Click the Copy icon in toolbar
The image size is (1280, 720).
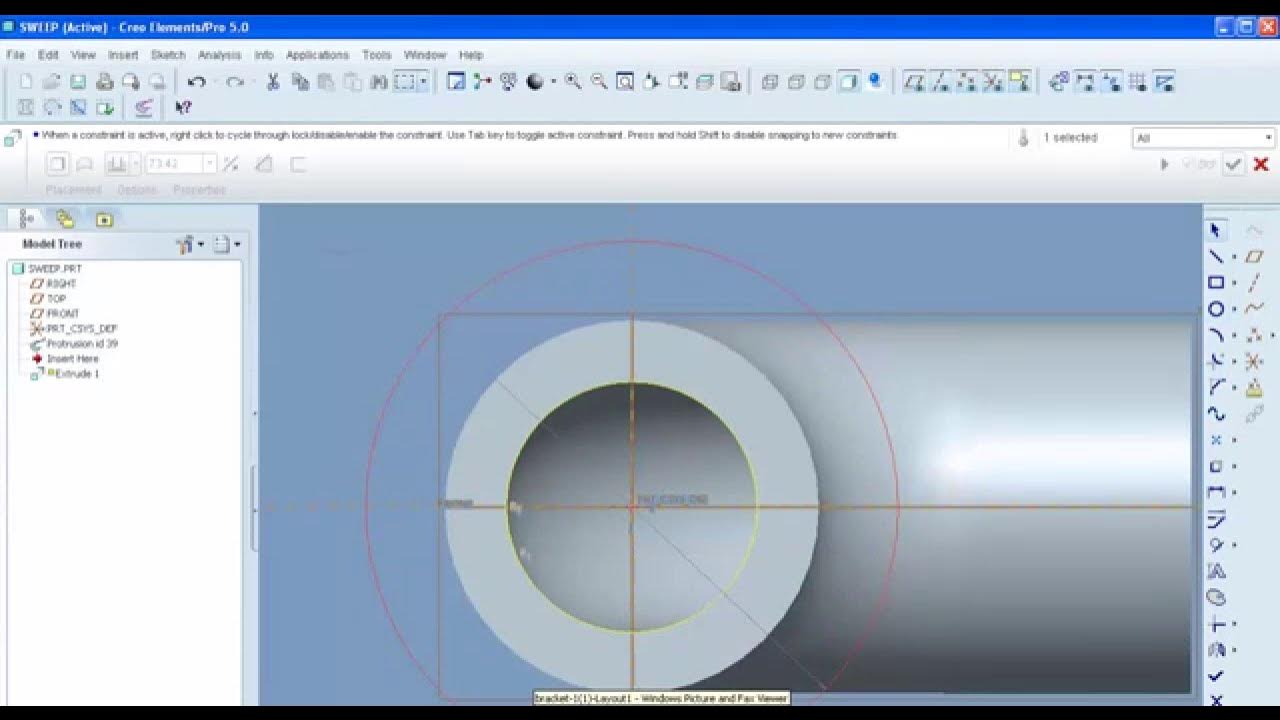pyautogui.click(x=299, y=82)
